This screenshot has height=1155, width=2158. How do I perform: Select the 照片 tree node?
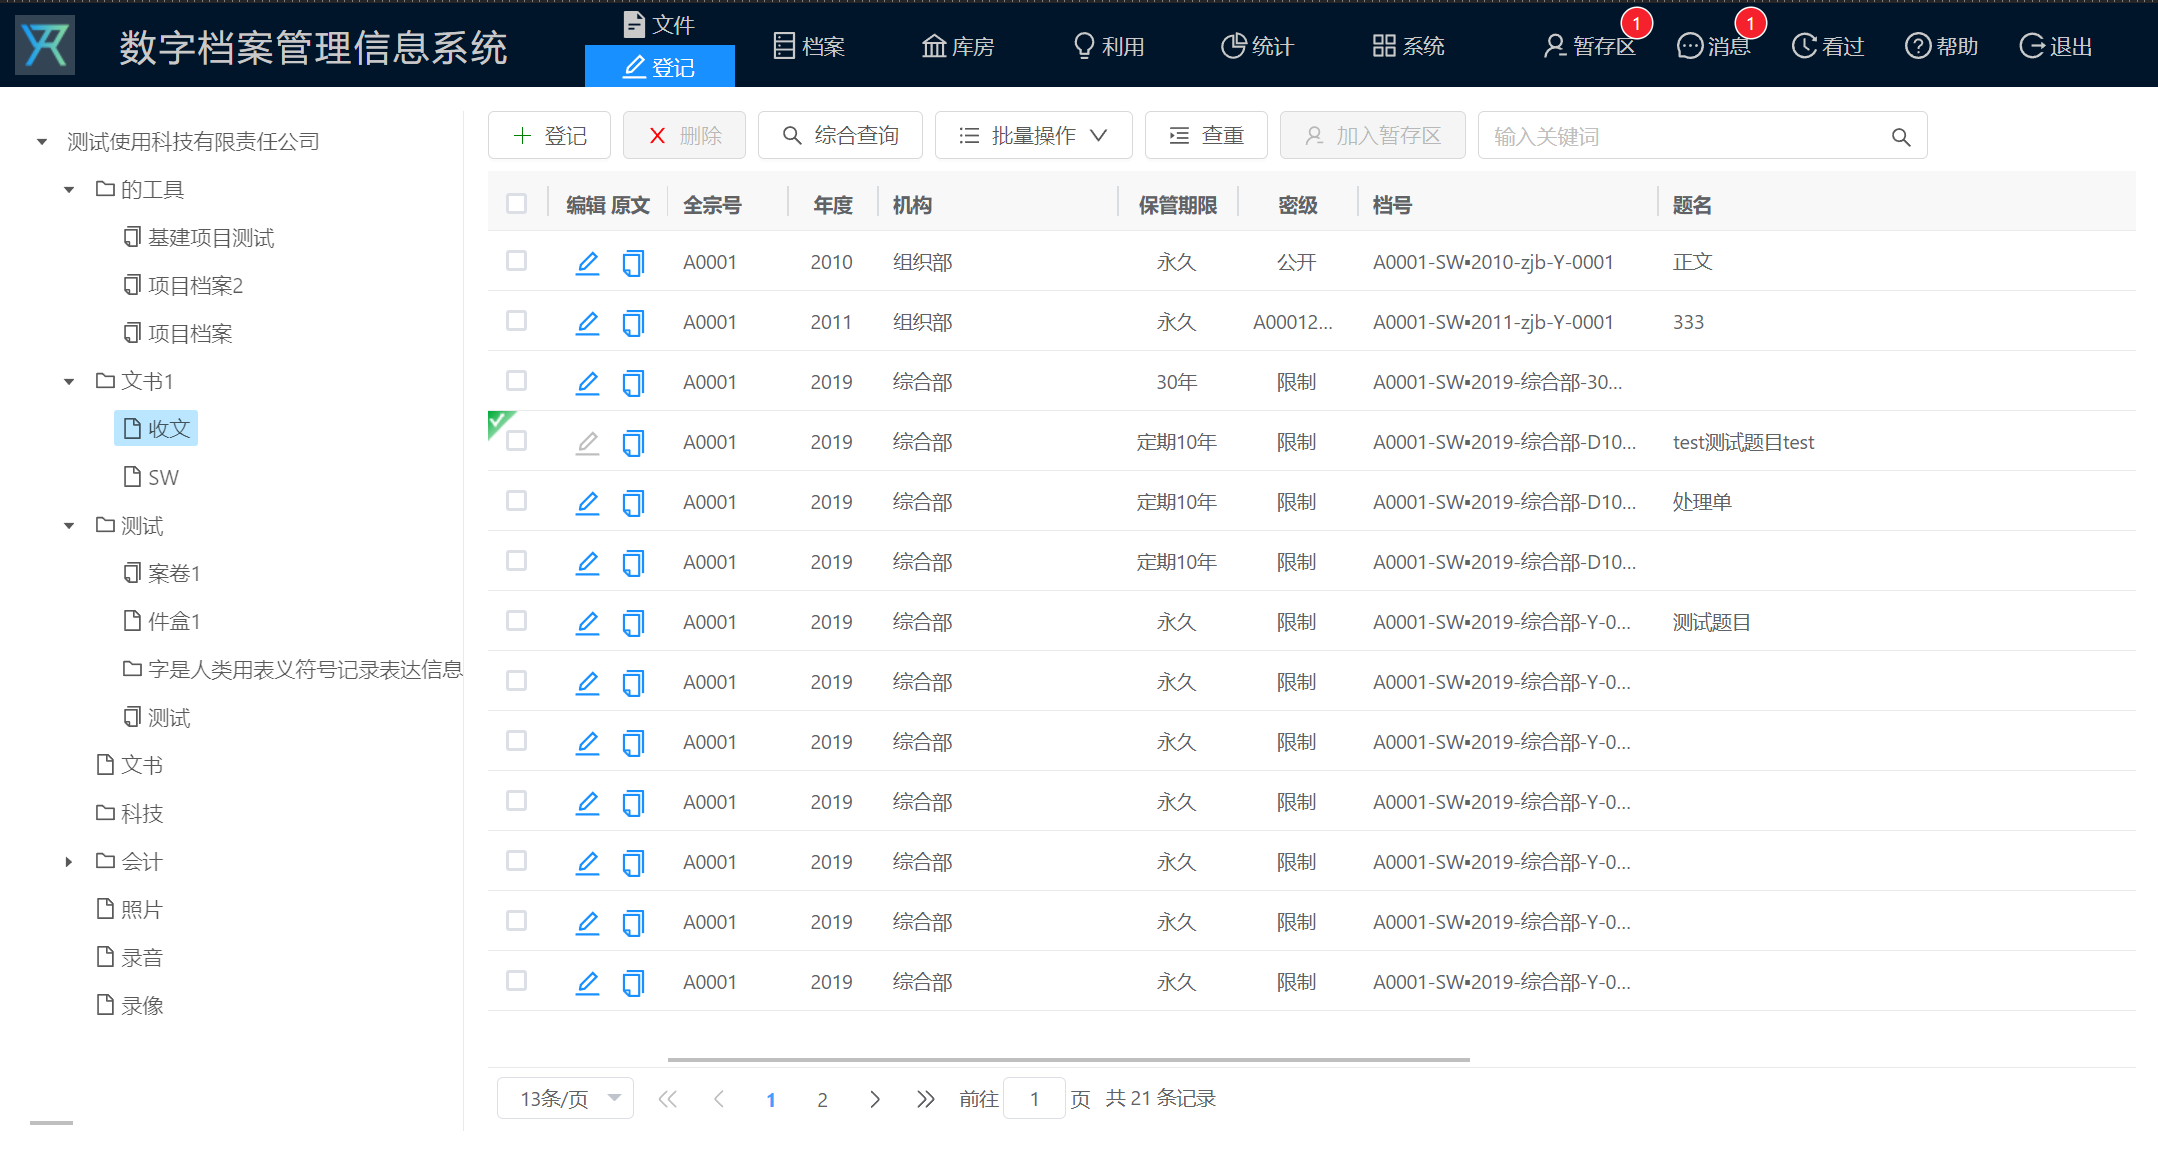129,910
